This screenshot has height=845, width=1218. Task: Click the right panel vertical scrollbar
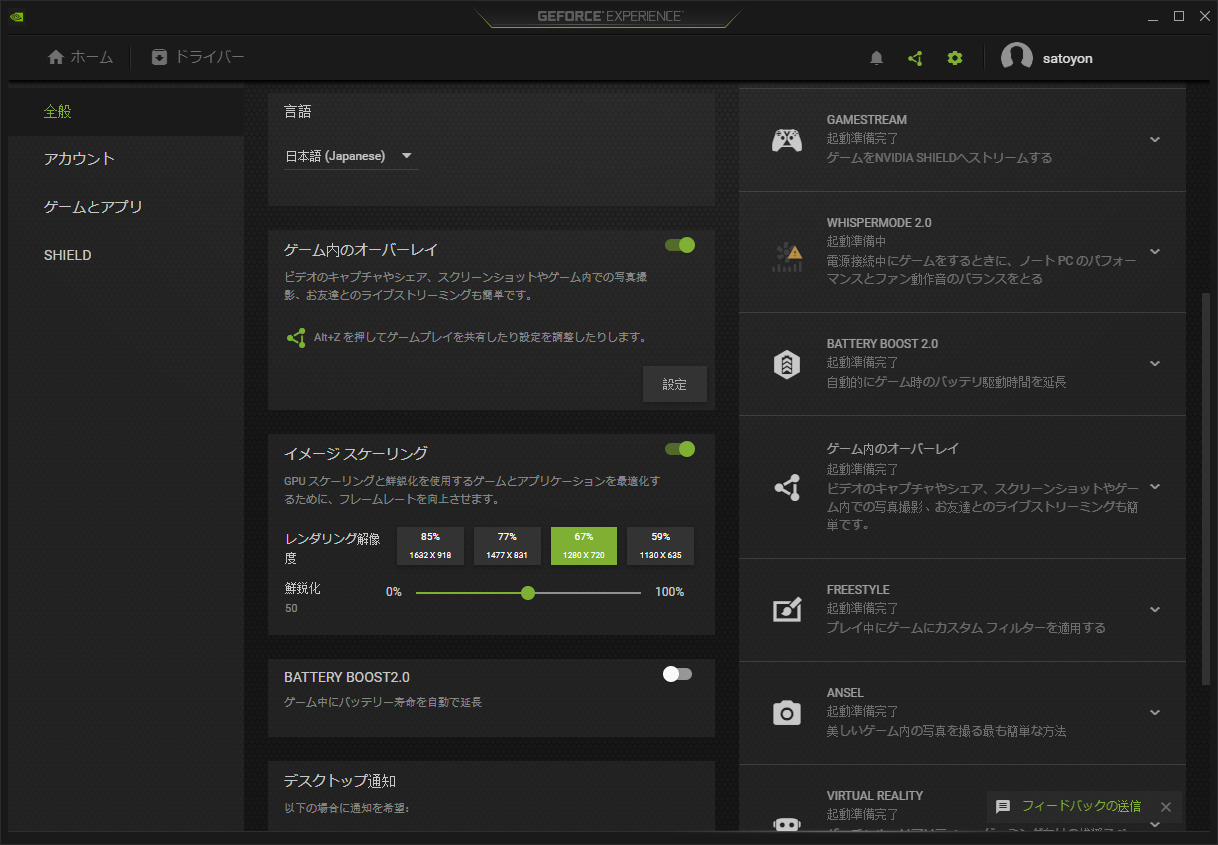pyautogui.click(x=1205, y=490)
